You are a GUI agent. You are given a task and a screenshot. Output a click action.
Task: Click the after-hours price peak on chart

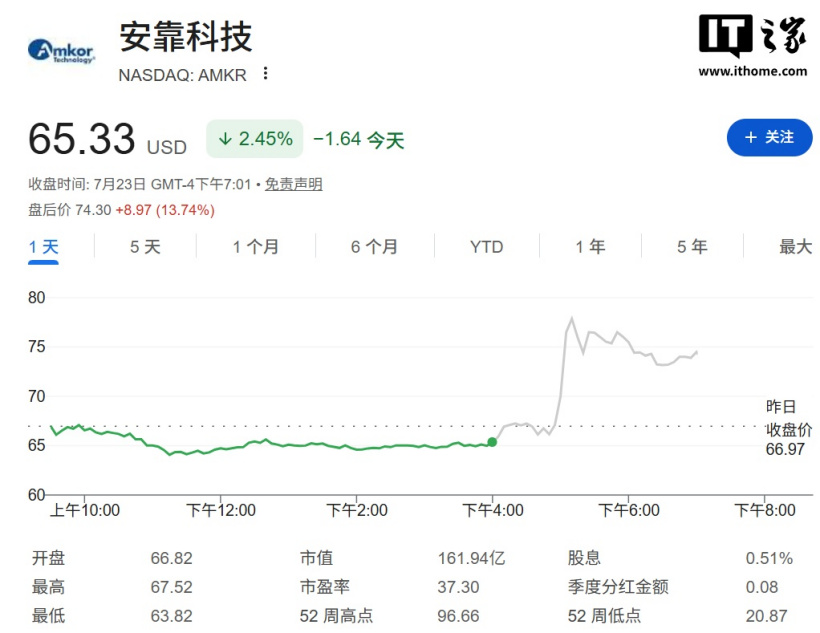pyautogui.click(x=572, y=318)
